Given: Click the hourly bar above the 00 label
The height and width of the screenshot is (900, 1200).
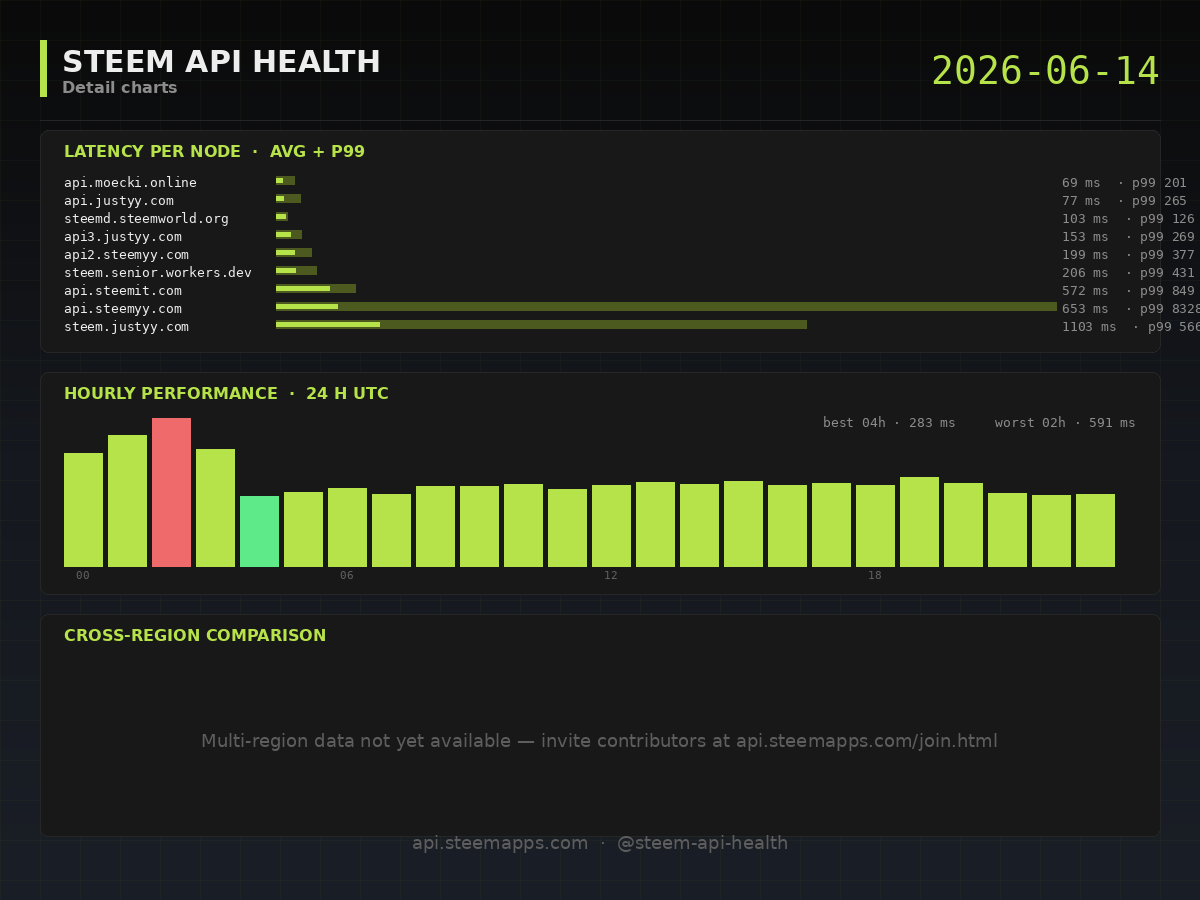Looking at the screenshot, I should point(83,510).
